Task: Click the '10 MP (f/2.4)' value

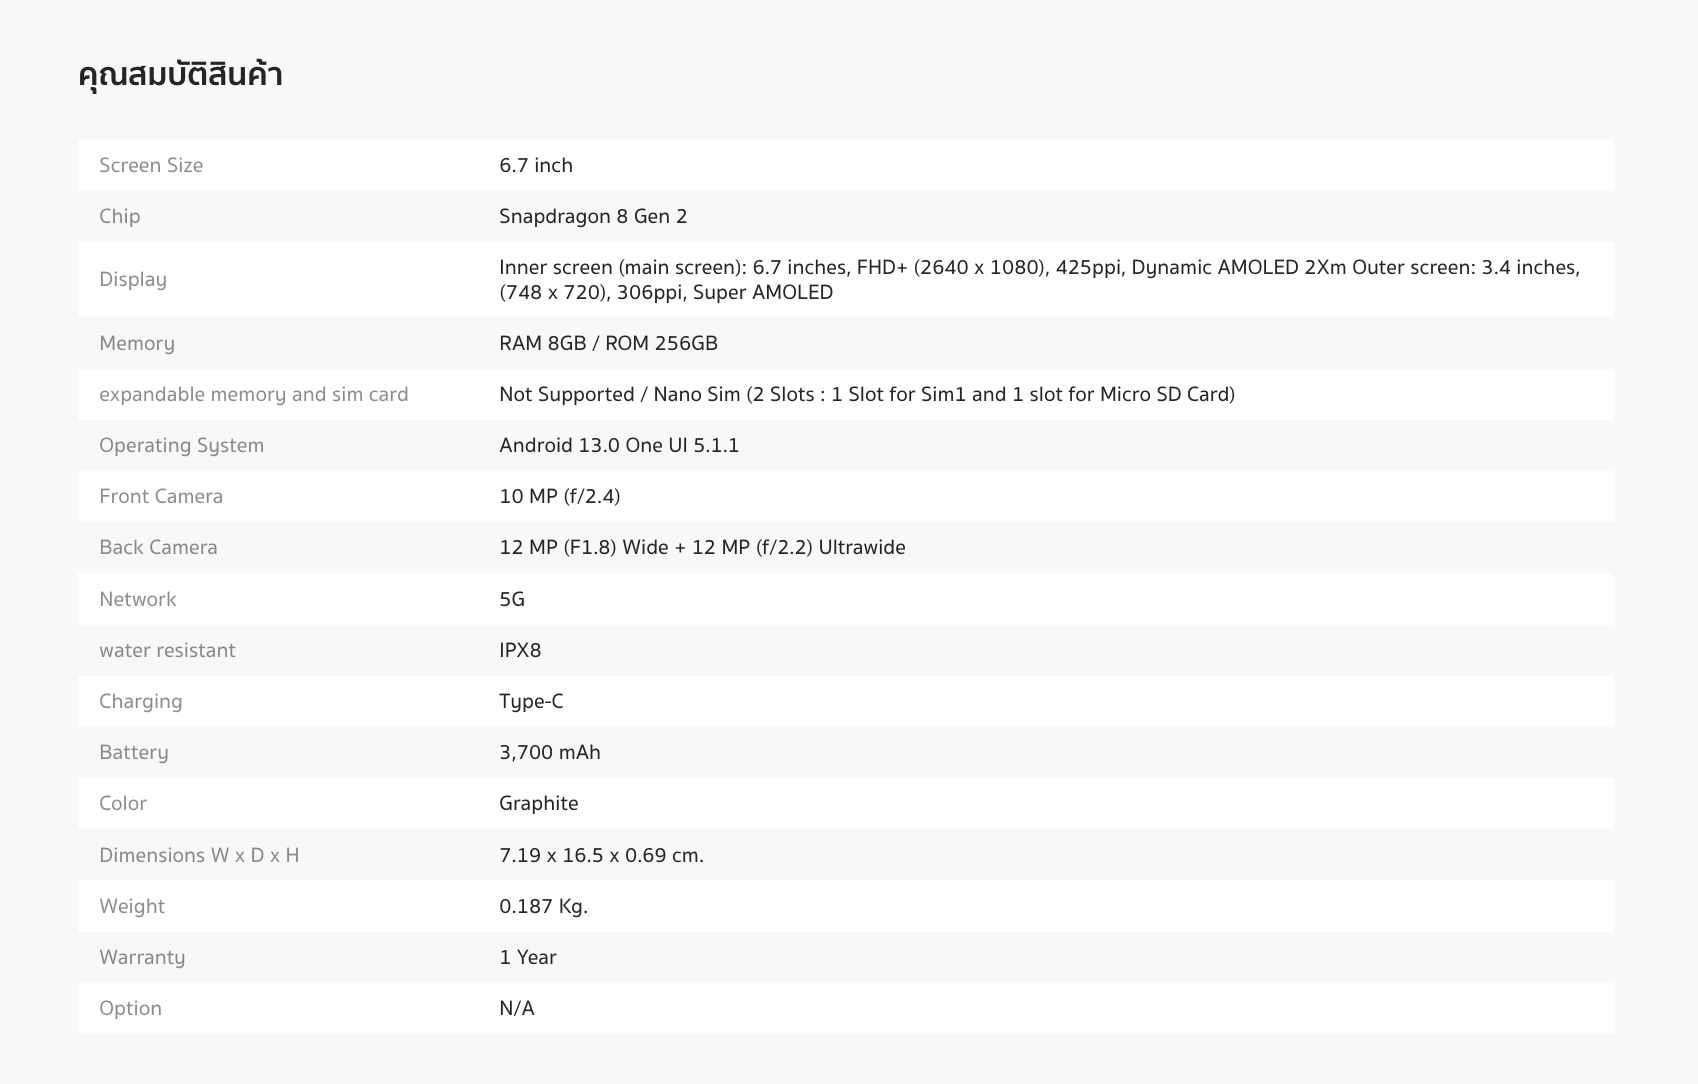Action: tap(560, 496)
